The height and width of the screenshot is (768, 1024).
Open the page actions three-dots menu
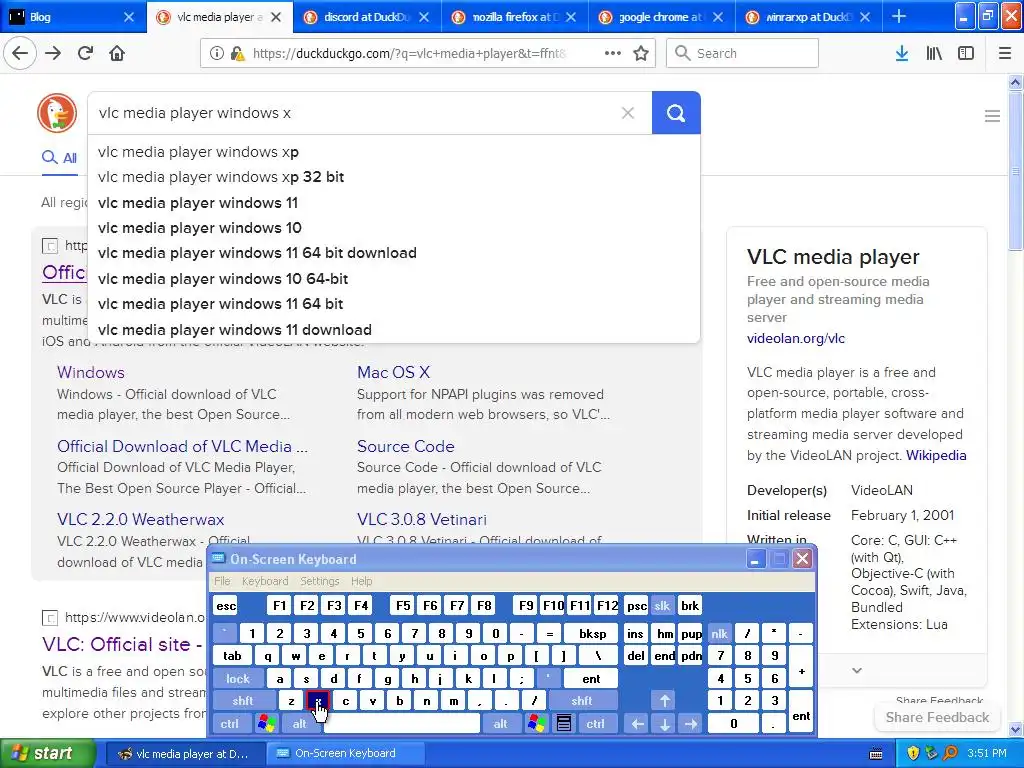point(613,53)
